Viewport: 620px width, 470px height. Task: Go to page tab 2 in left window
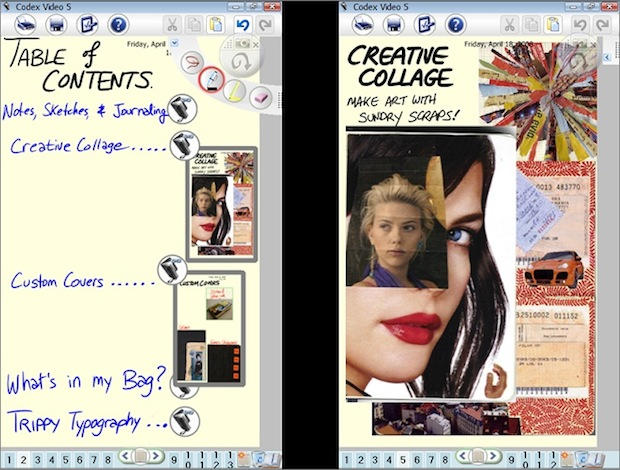coord(22,459)
